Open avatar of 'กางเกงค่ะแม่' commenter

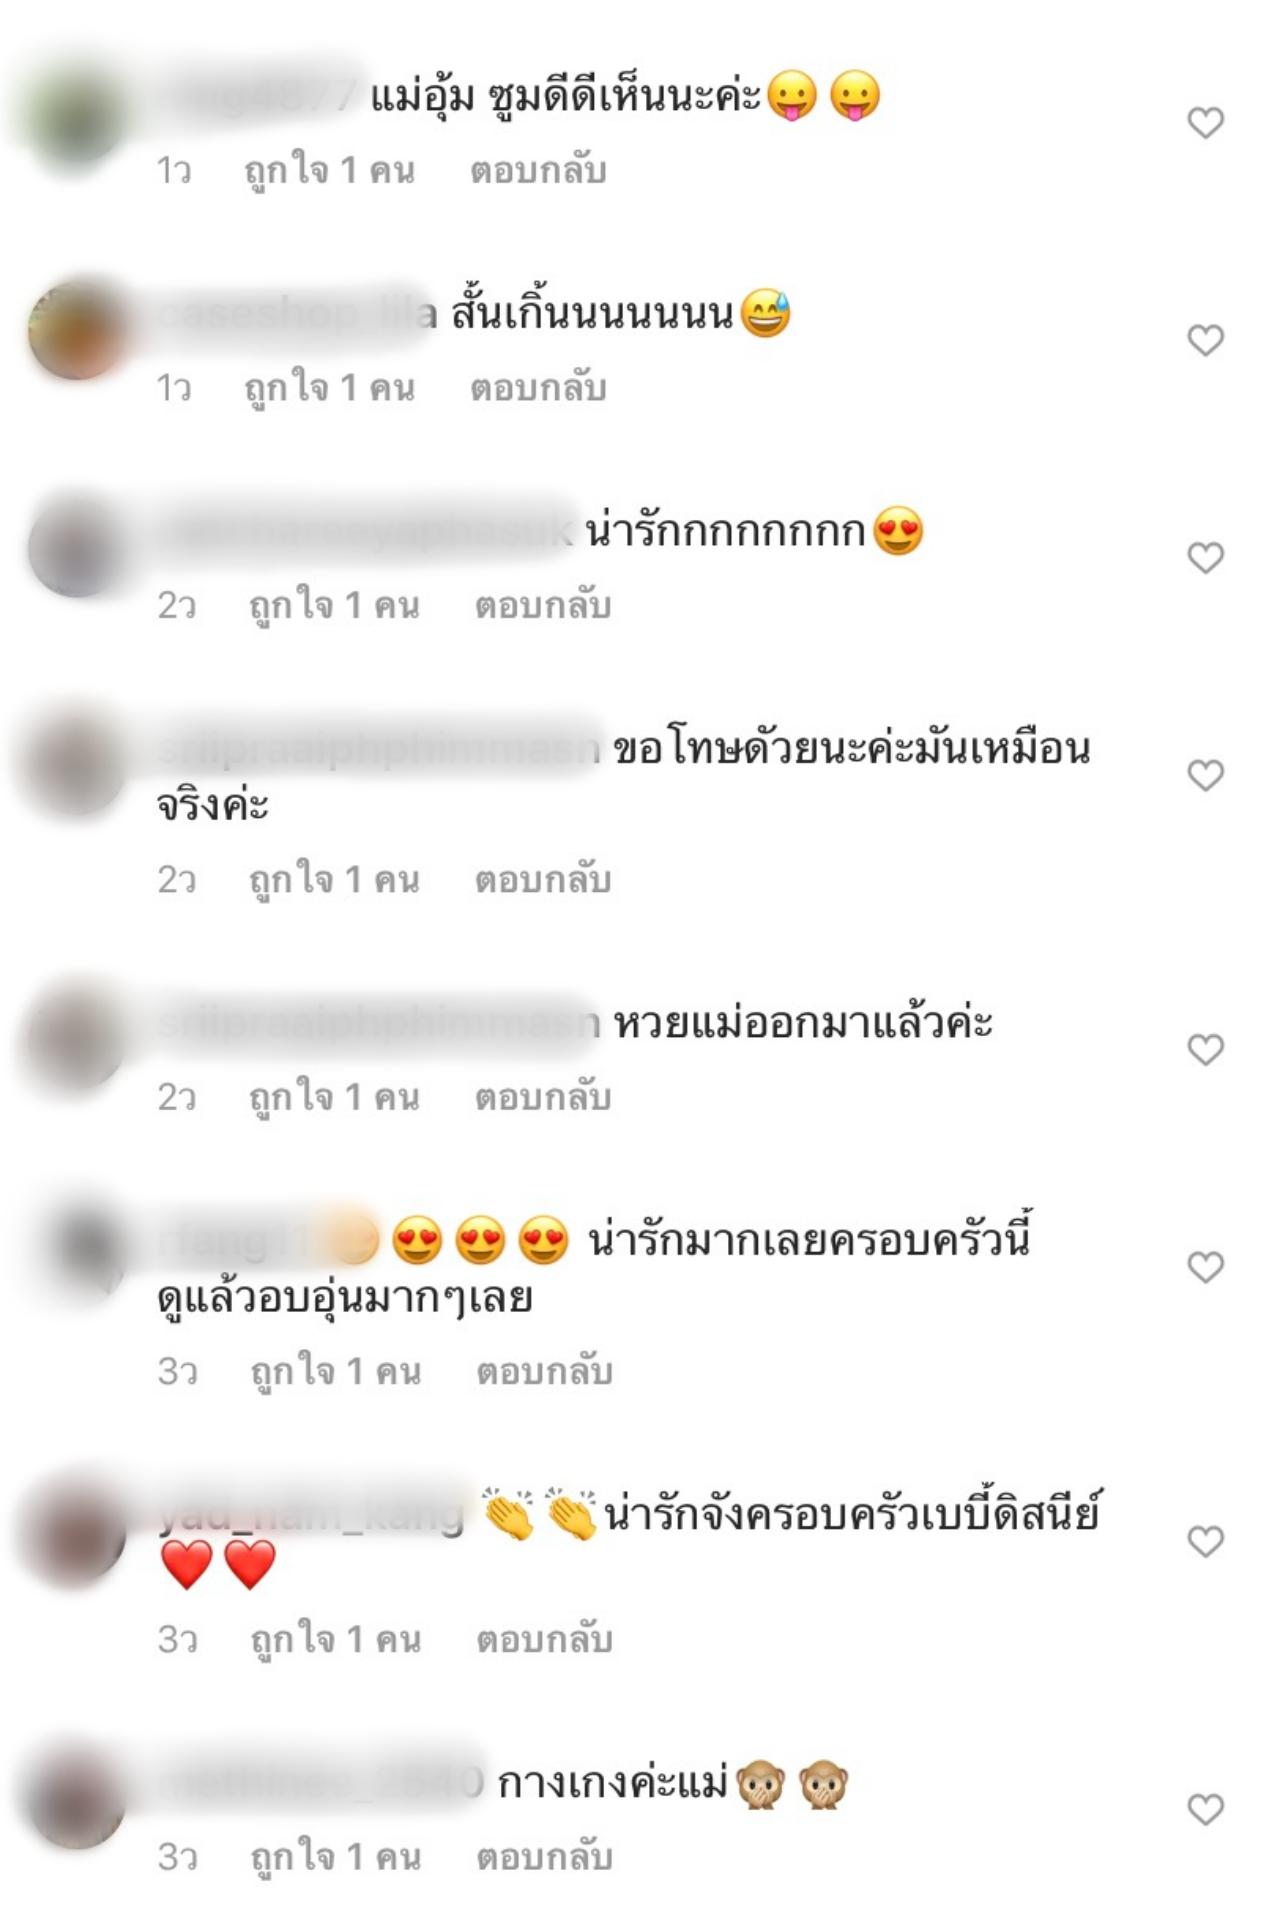point(77,1799)
